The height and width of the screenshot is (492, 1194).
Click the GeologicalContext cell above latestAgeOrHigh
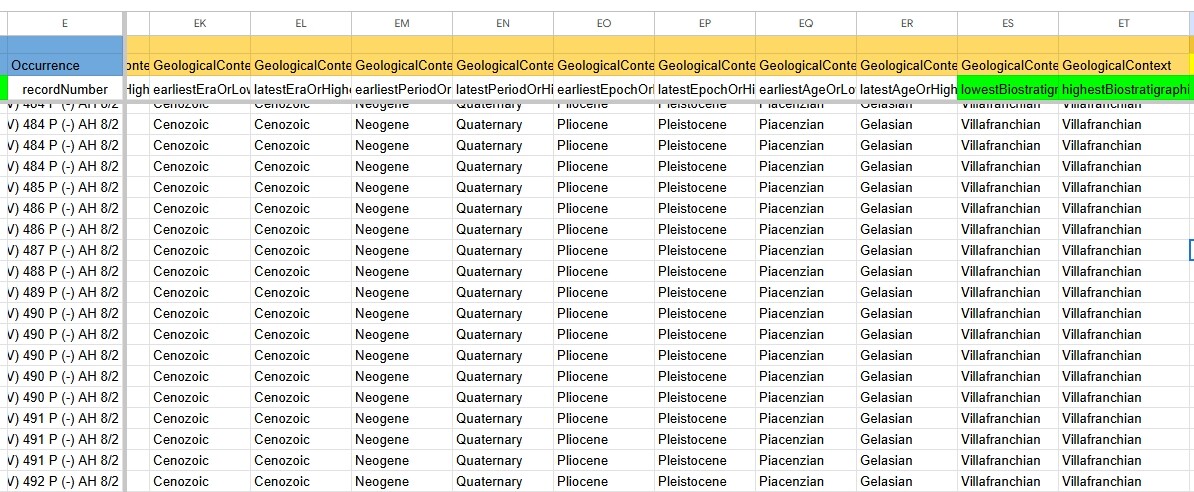907,65
